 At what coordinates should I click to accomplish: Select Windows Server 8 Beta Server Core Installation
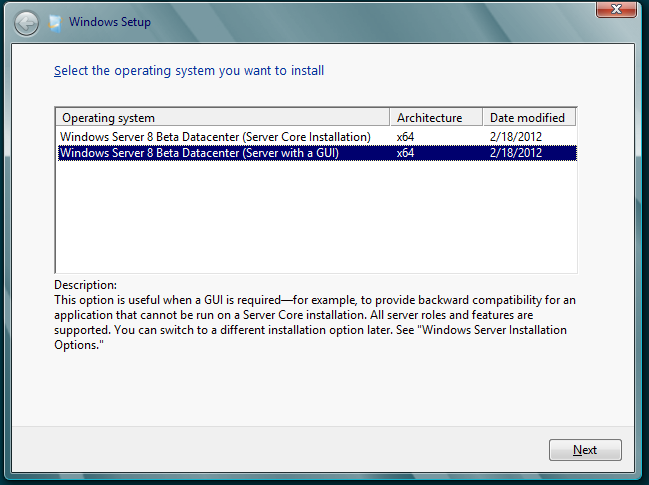coord(317,137)
